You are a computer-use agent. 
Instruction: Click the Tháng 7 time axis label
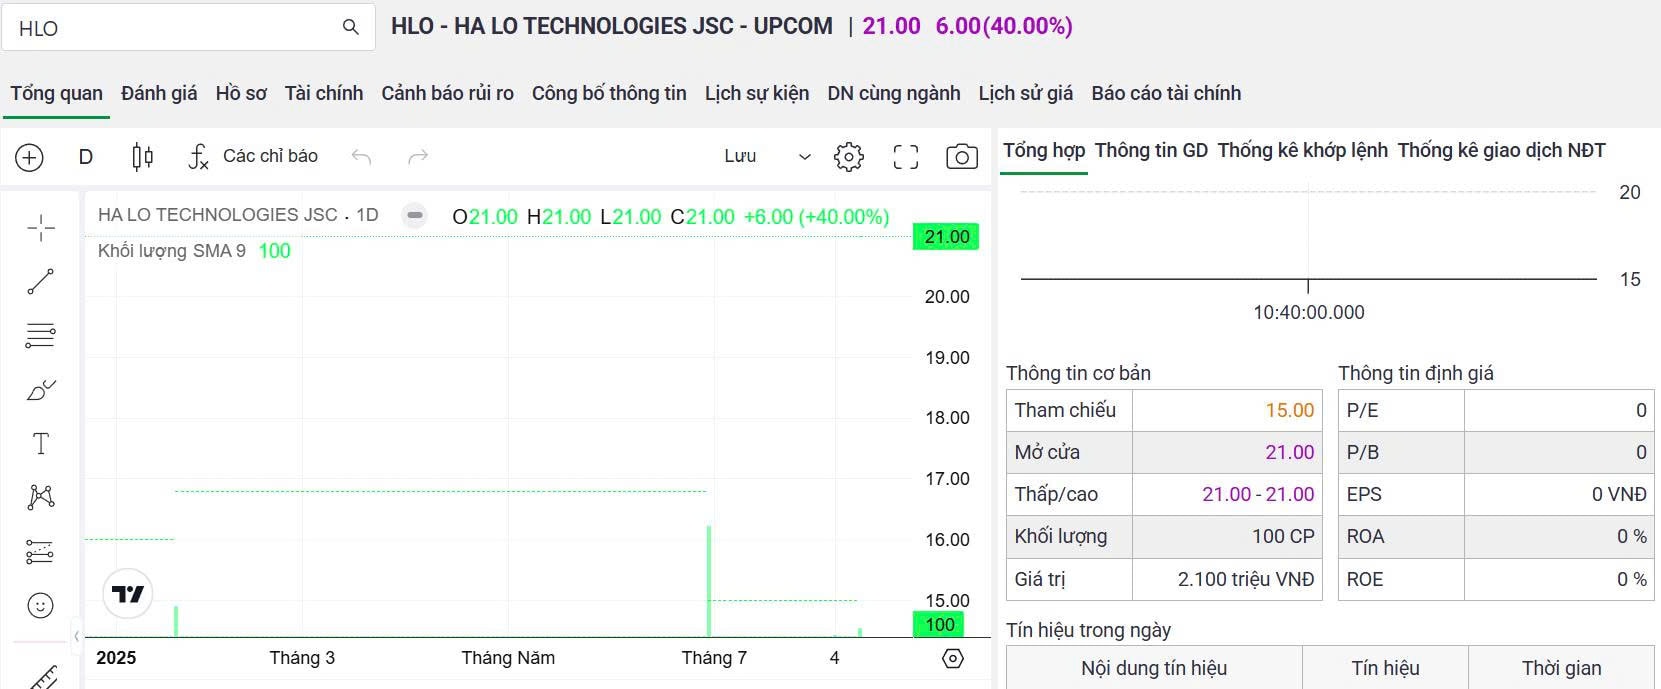coord(714,658)
